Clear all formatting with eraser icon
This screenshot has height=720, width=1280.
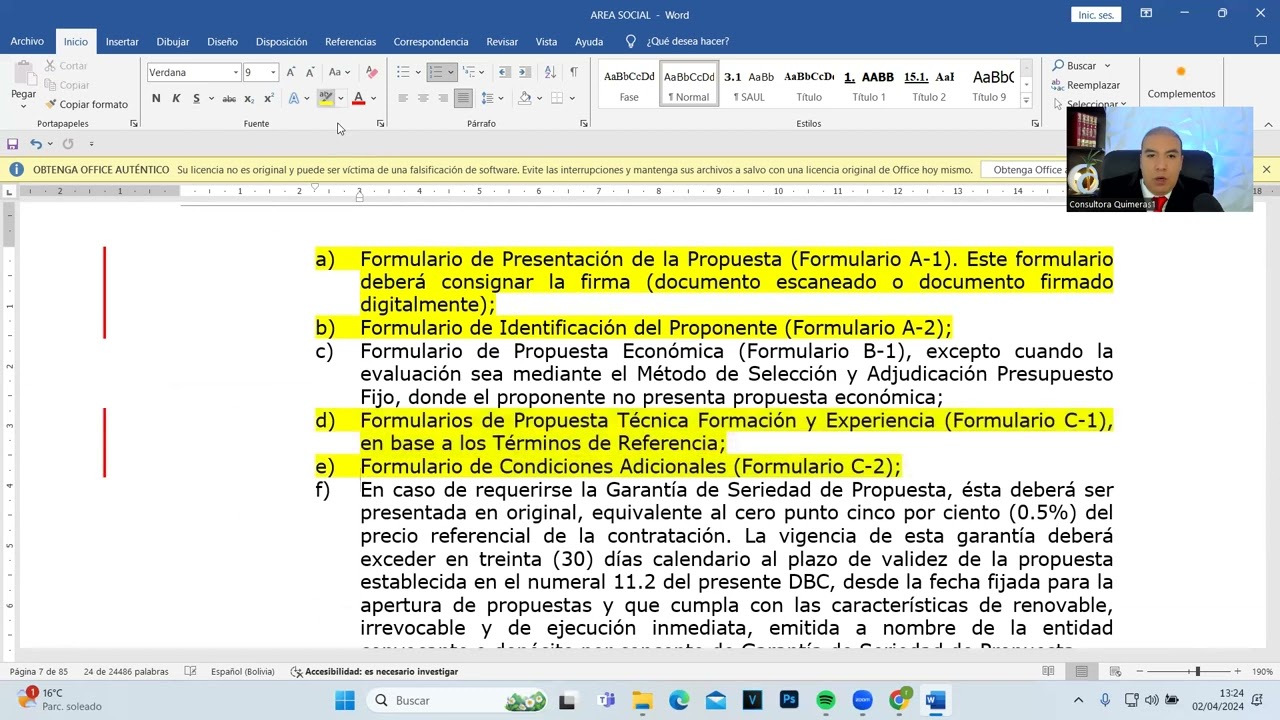[x=372, y=72]
